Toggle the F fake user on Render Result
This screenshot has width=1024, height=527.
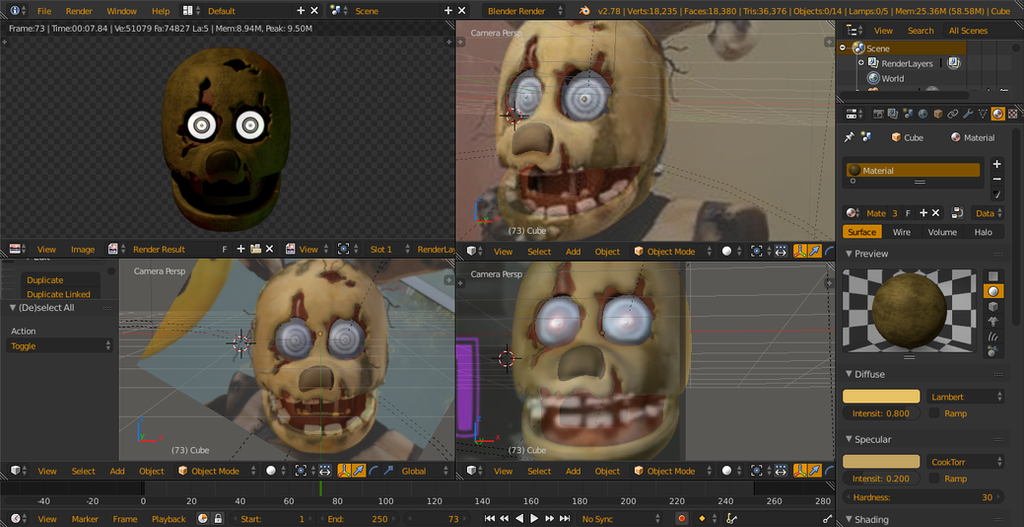225,249
